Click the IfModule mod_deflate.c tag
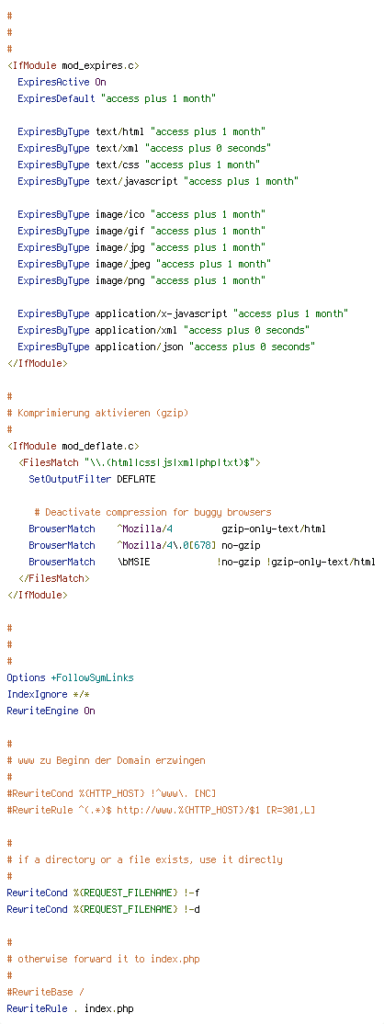Image resolution: width=384 pixels, height=1024 pixels. click(x=72, y=447)
